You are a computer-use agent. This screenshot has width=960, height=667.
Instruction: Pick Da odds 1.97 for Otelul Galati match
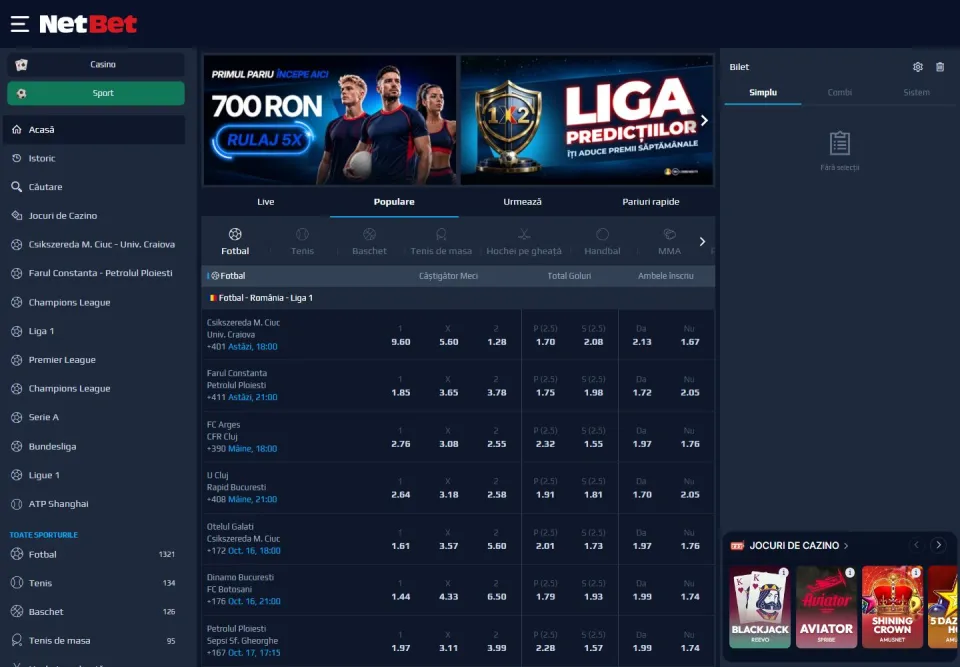pyautogui.click(x=642, y=540)
